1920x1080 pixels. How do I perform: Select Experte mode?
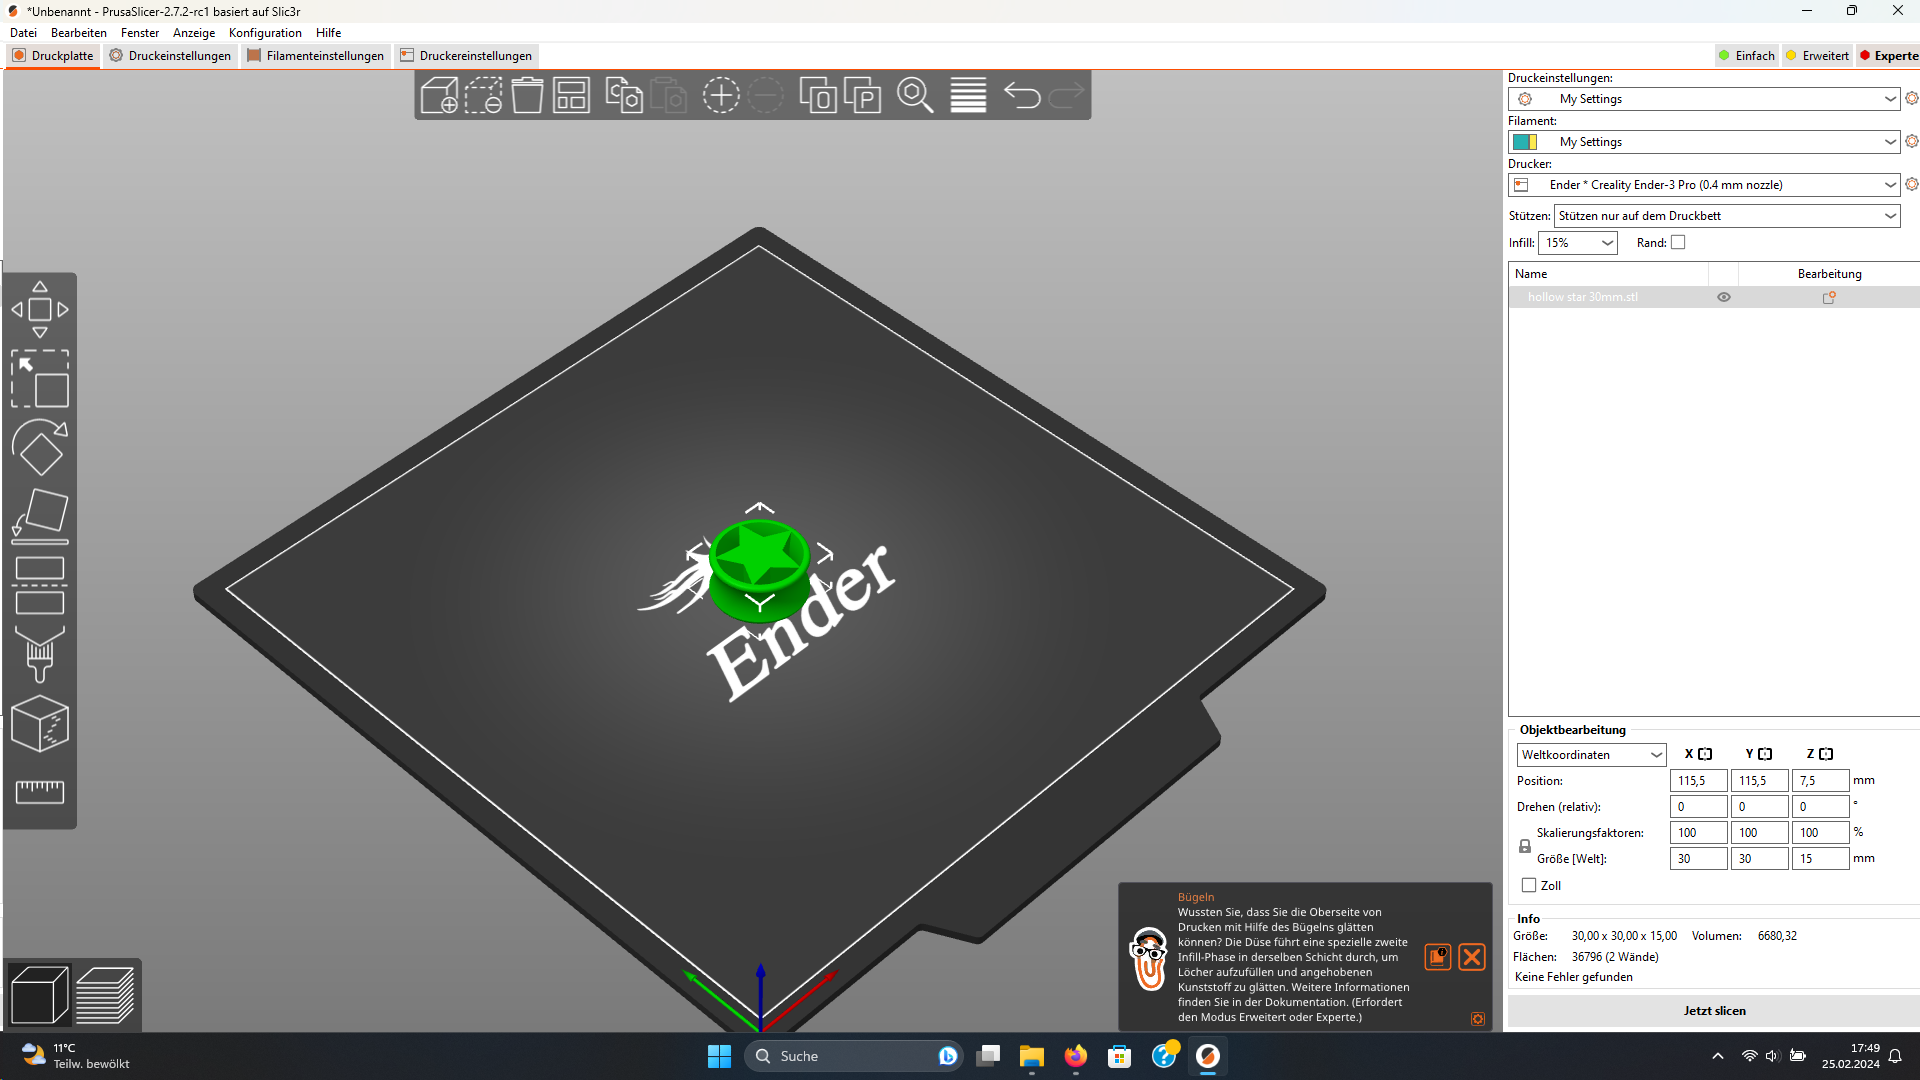[1888, 56]
